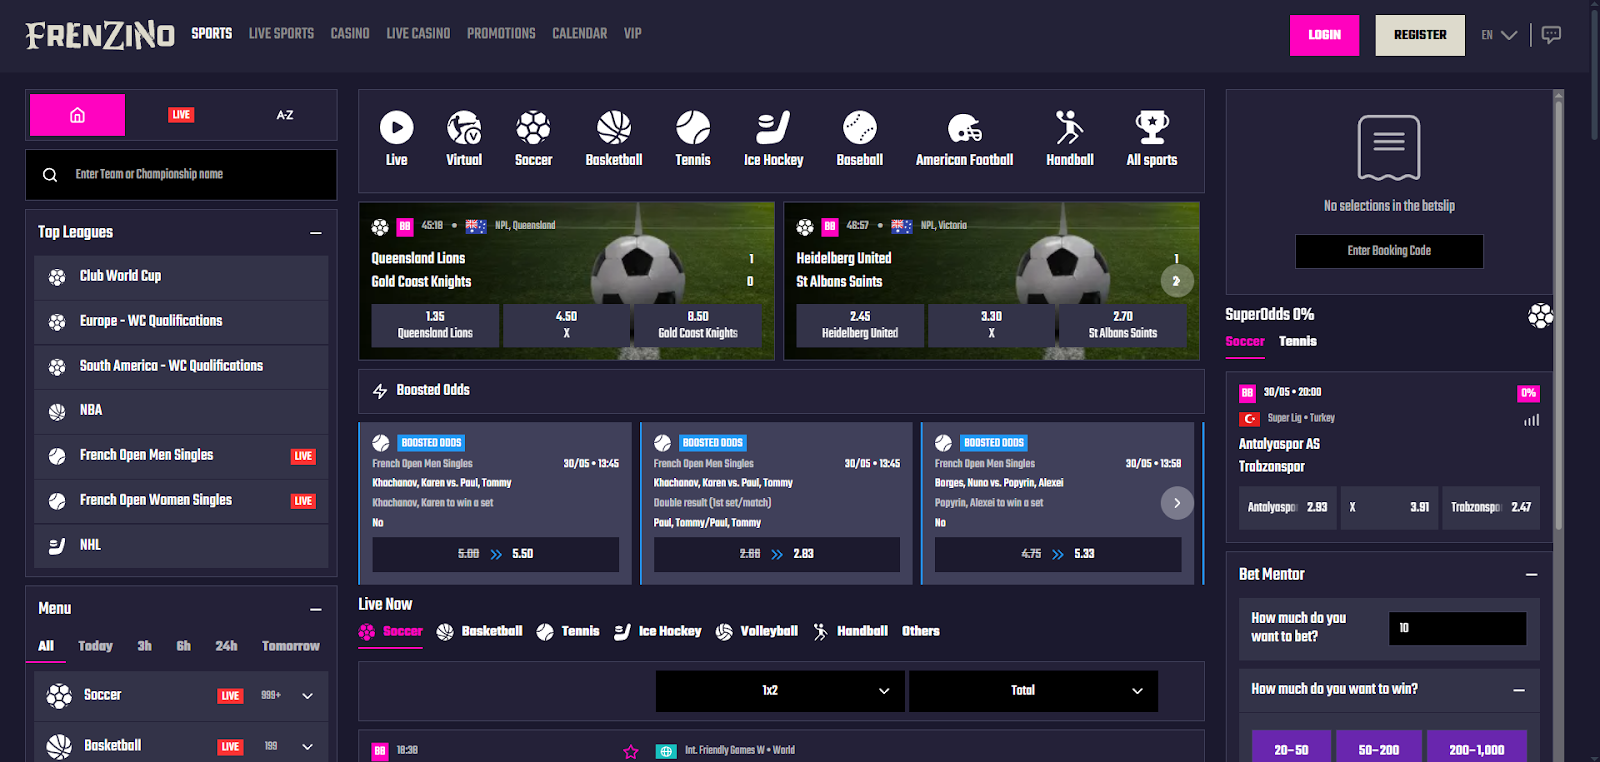Click the SuperOdds soccer ball icon

(x=1540, y=316)
